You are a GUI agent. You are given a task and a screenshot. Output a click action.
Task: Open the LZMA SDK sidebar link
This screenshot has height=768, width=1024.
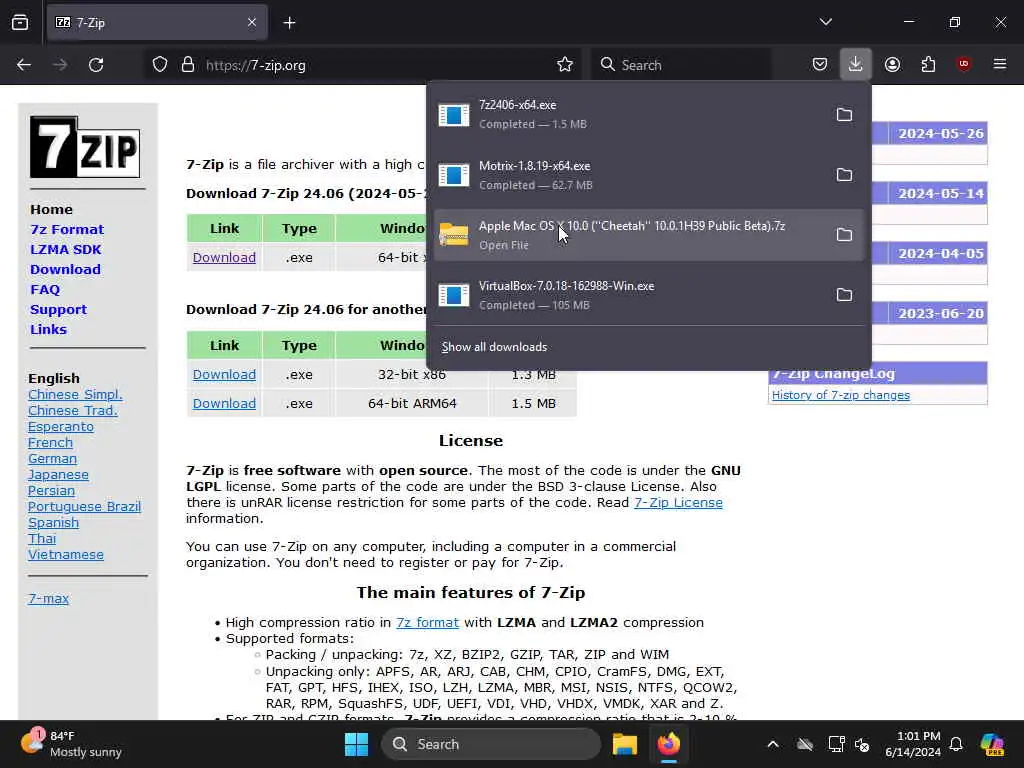coord(65,249)
